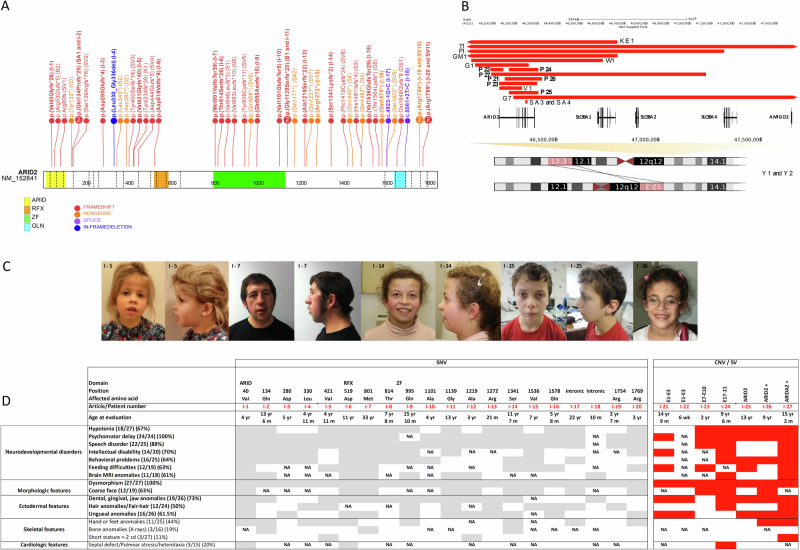
Task: Click the NM_152641 transcript label
Action: click(x=21, y=179)
